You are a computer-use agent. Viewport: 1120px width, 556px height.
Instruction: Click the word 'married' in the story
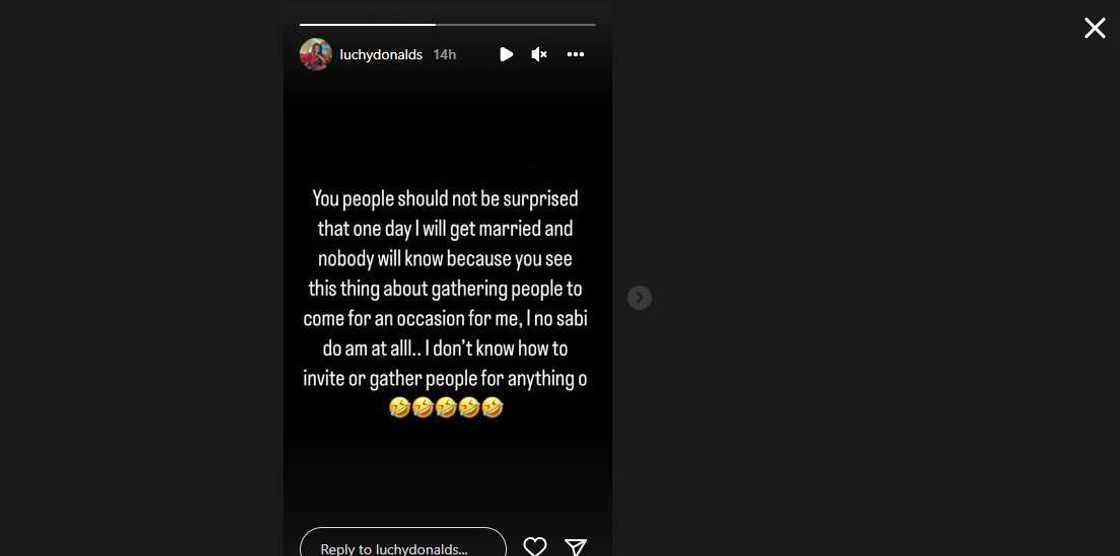point(510,229)
